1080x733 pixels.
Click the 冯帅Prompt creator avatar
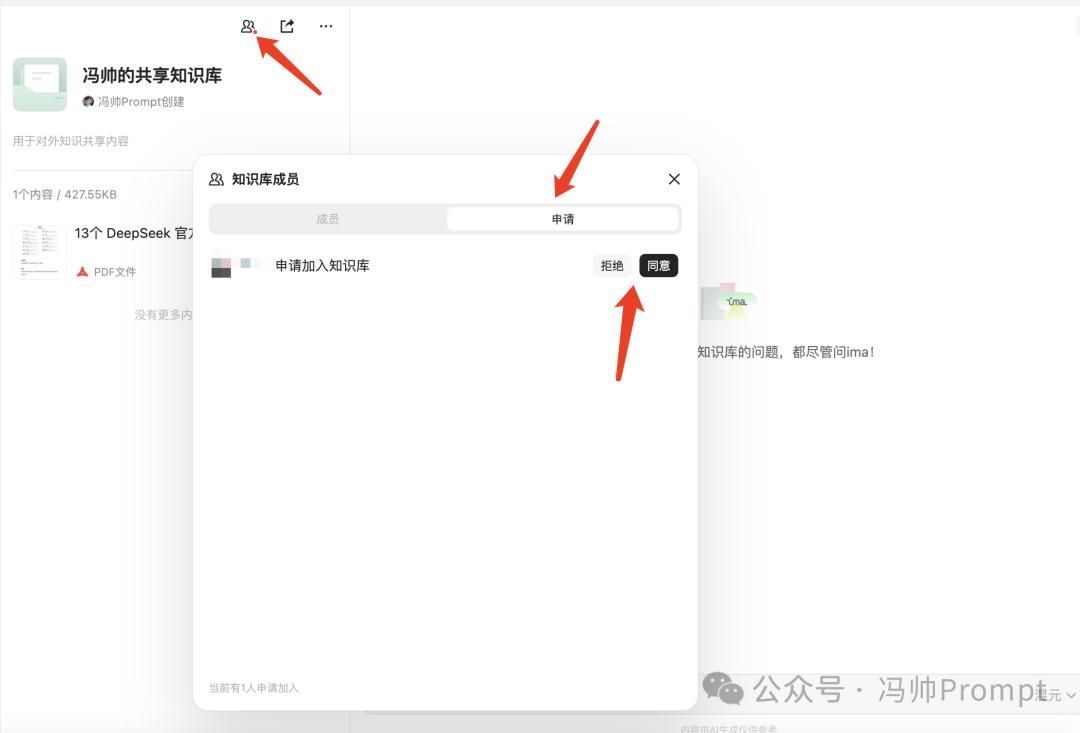coord(88,101)
